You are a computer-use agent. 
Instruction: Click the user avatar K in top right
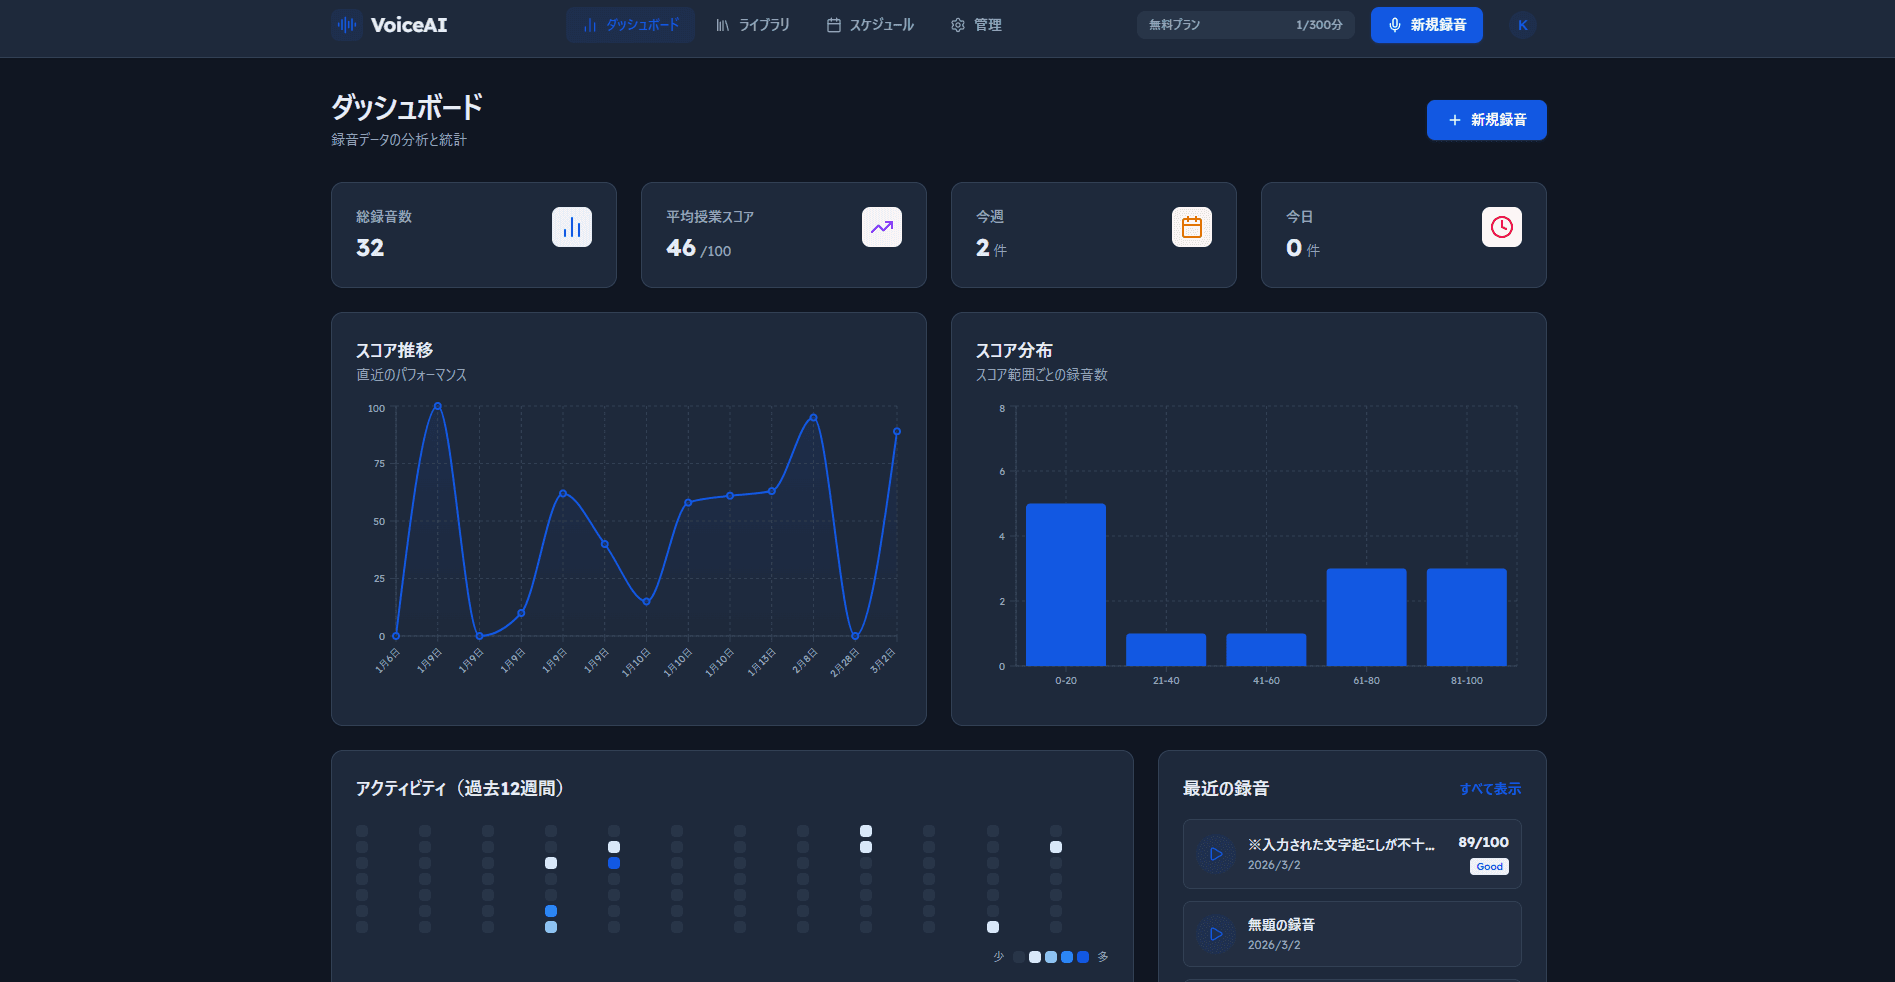coord(1521,25)
